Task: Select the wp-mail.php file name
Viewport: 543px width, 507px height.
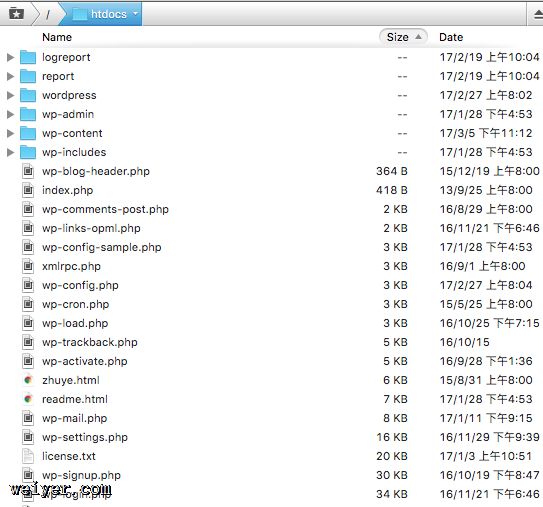Action: [x=74, y=418]
